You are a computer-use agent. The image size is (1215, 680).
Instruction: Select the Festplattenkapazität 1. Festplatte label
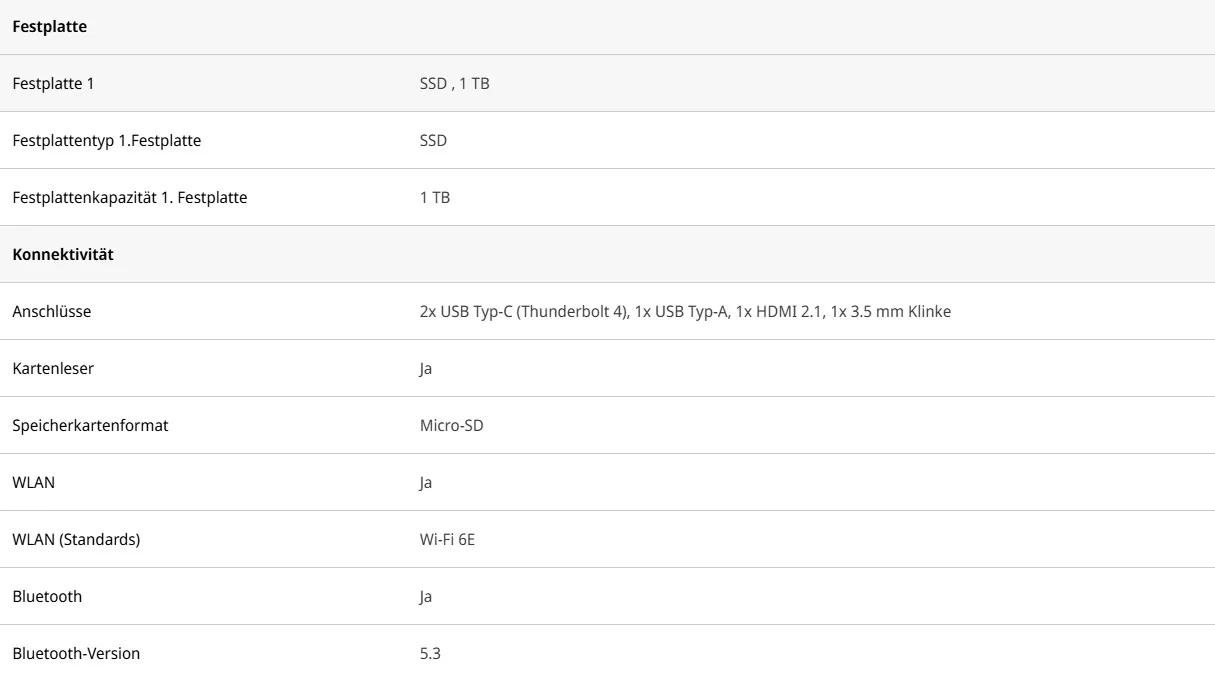click(129, 198)
